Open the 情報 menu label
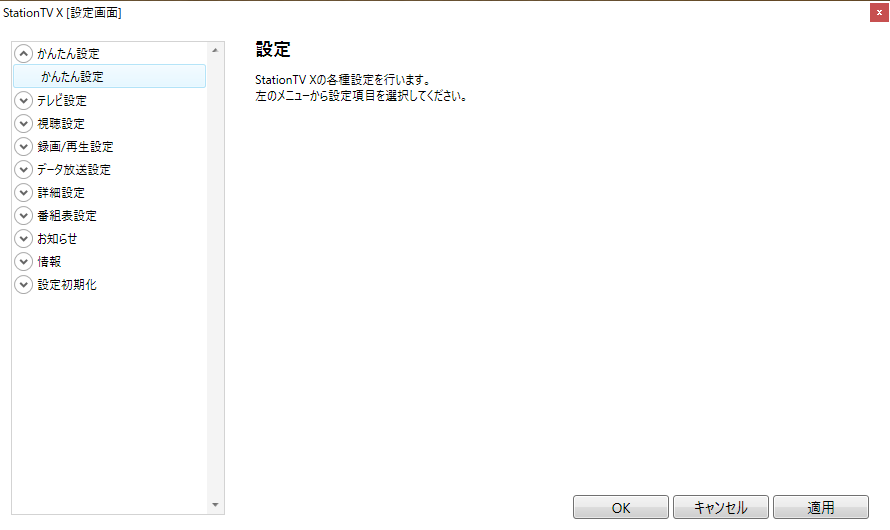890x530 pixels. click(49, 261)
